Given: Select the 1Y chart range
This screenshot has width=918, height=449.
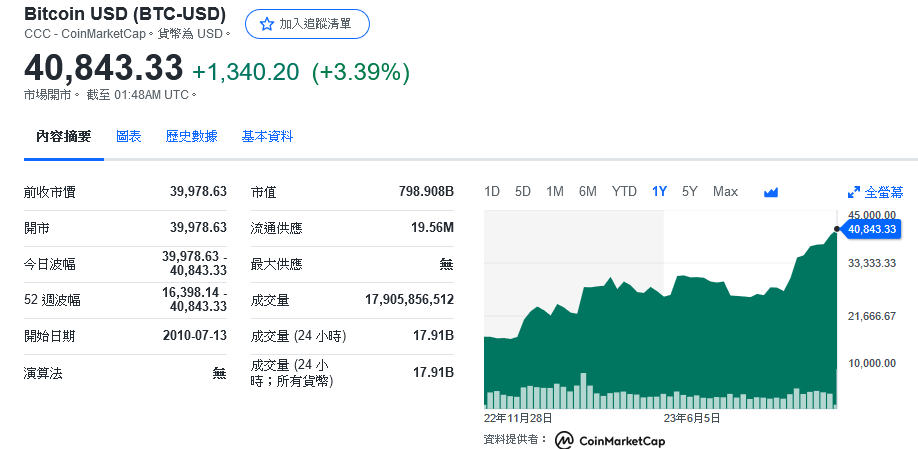Looking at the screenshot, I should coord(659,191).
